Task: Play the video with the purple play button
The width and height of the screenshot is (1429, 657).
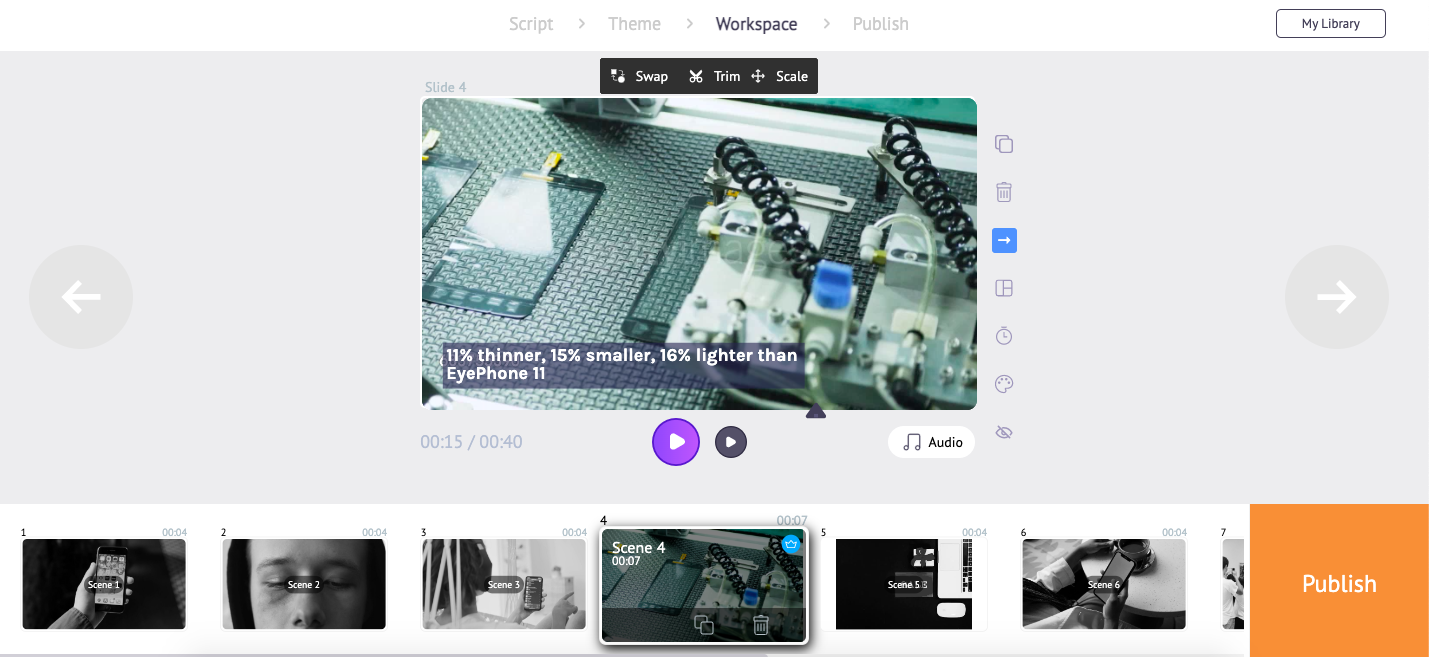Action: [676, 441]
